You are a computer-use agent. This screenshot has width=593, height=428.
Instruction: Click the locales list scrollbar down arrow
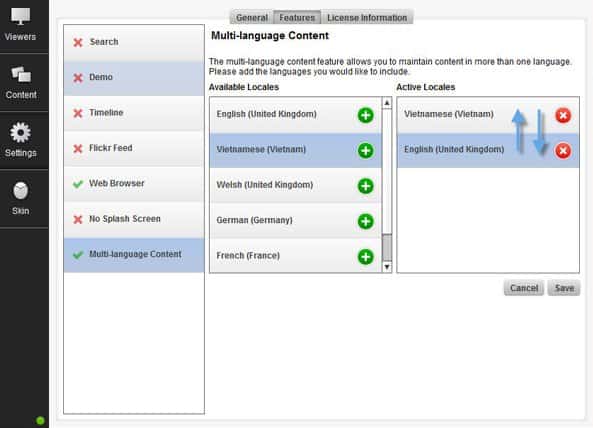(x=387, y=267)
